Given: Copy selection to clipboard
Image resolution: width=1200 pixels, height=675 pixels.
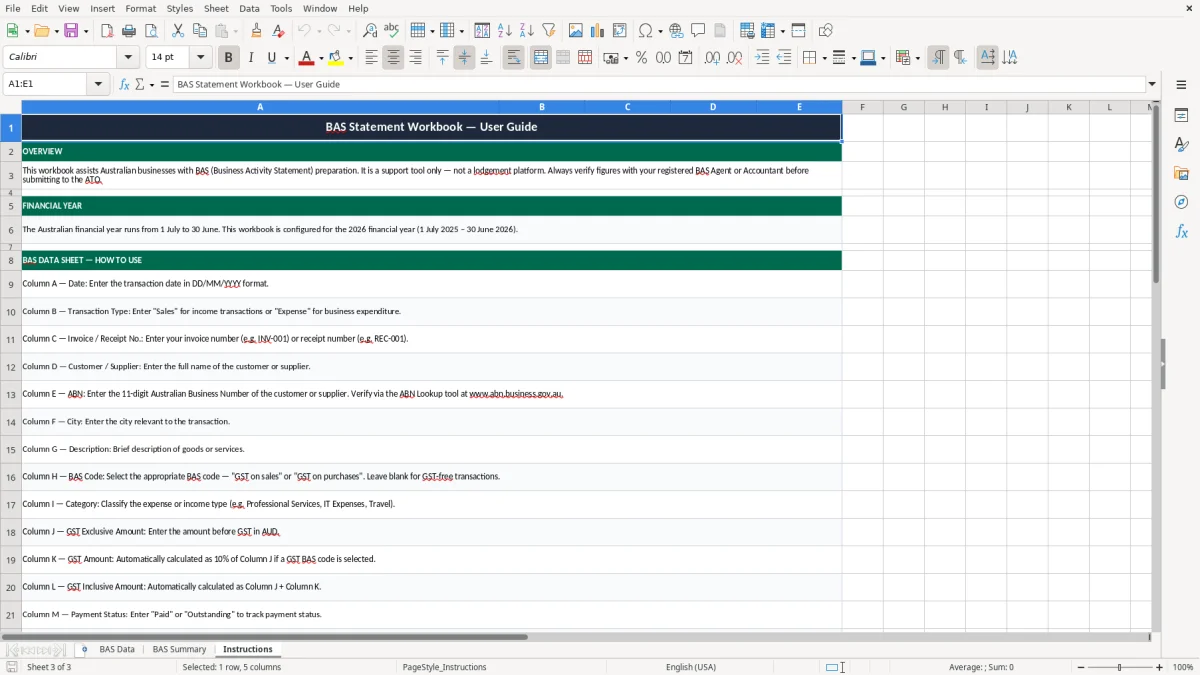Looking at the screenshot, I should (200, 31).
